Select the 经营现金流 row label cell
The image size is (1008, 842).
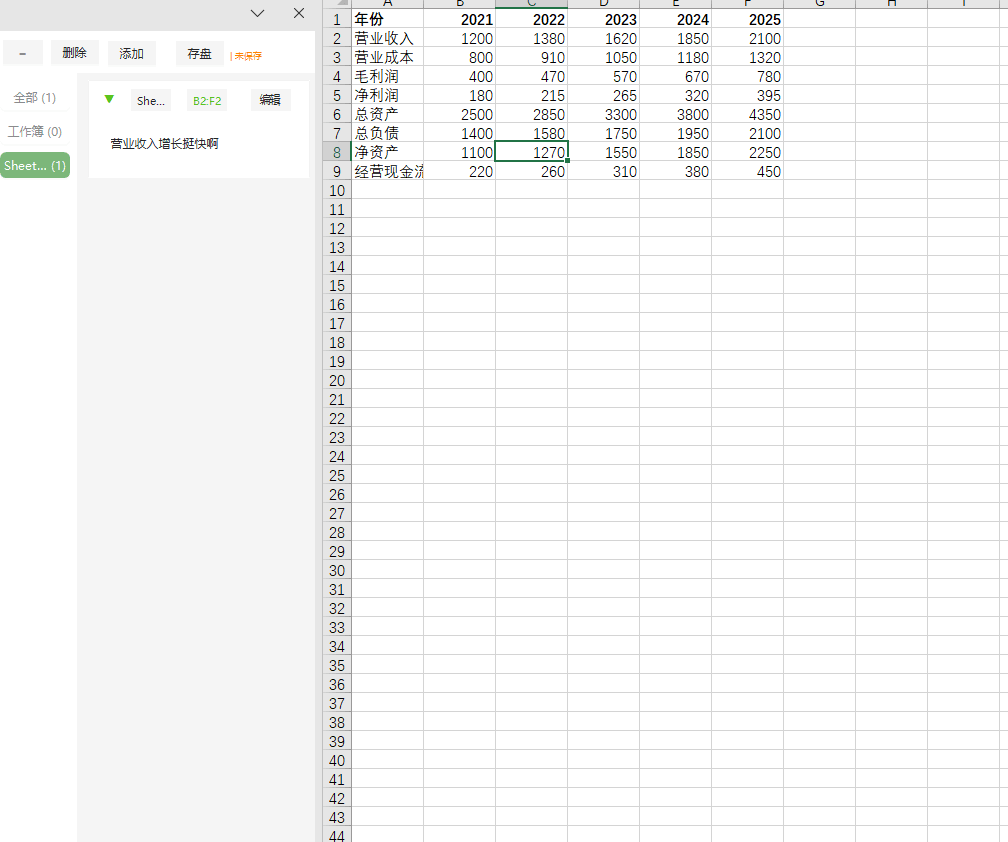pos(388,172)
